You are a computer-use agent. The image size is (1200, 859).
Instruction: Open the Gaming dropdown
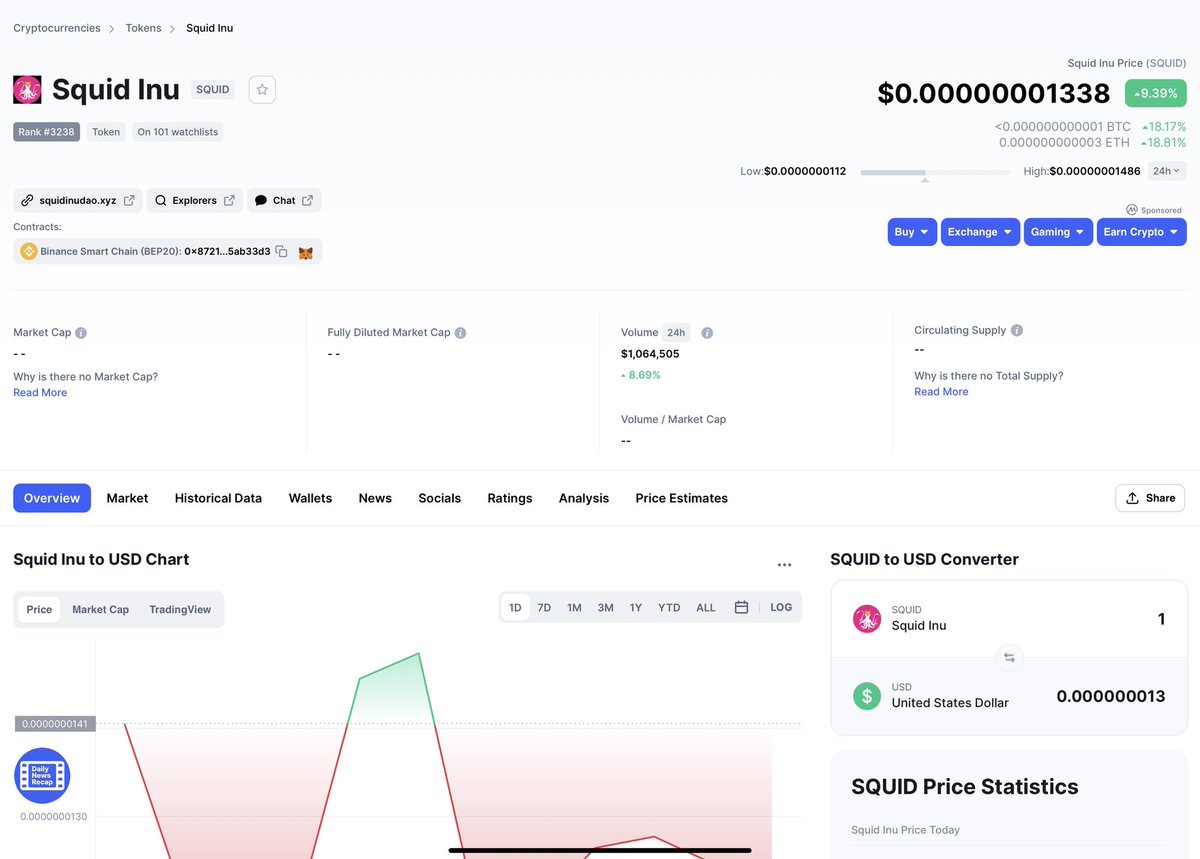click(x=1058, y=232)
